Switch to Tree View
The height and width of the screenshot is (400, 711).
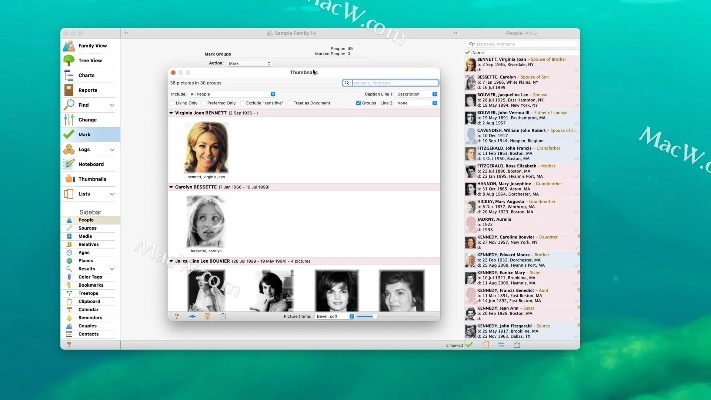[x=89, y=60]
